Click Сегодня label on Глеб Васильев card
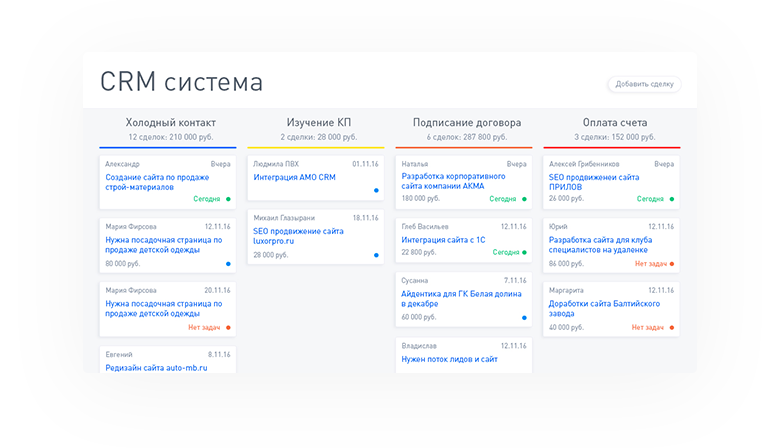Viewport: 780px width, 448px height. click(505, 253)
